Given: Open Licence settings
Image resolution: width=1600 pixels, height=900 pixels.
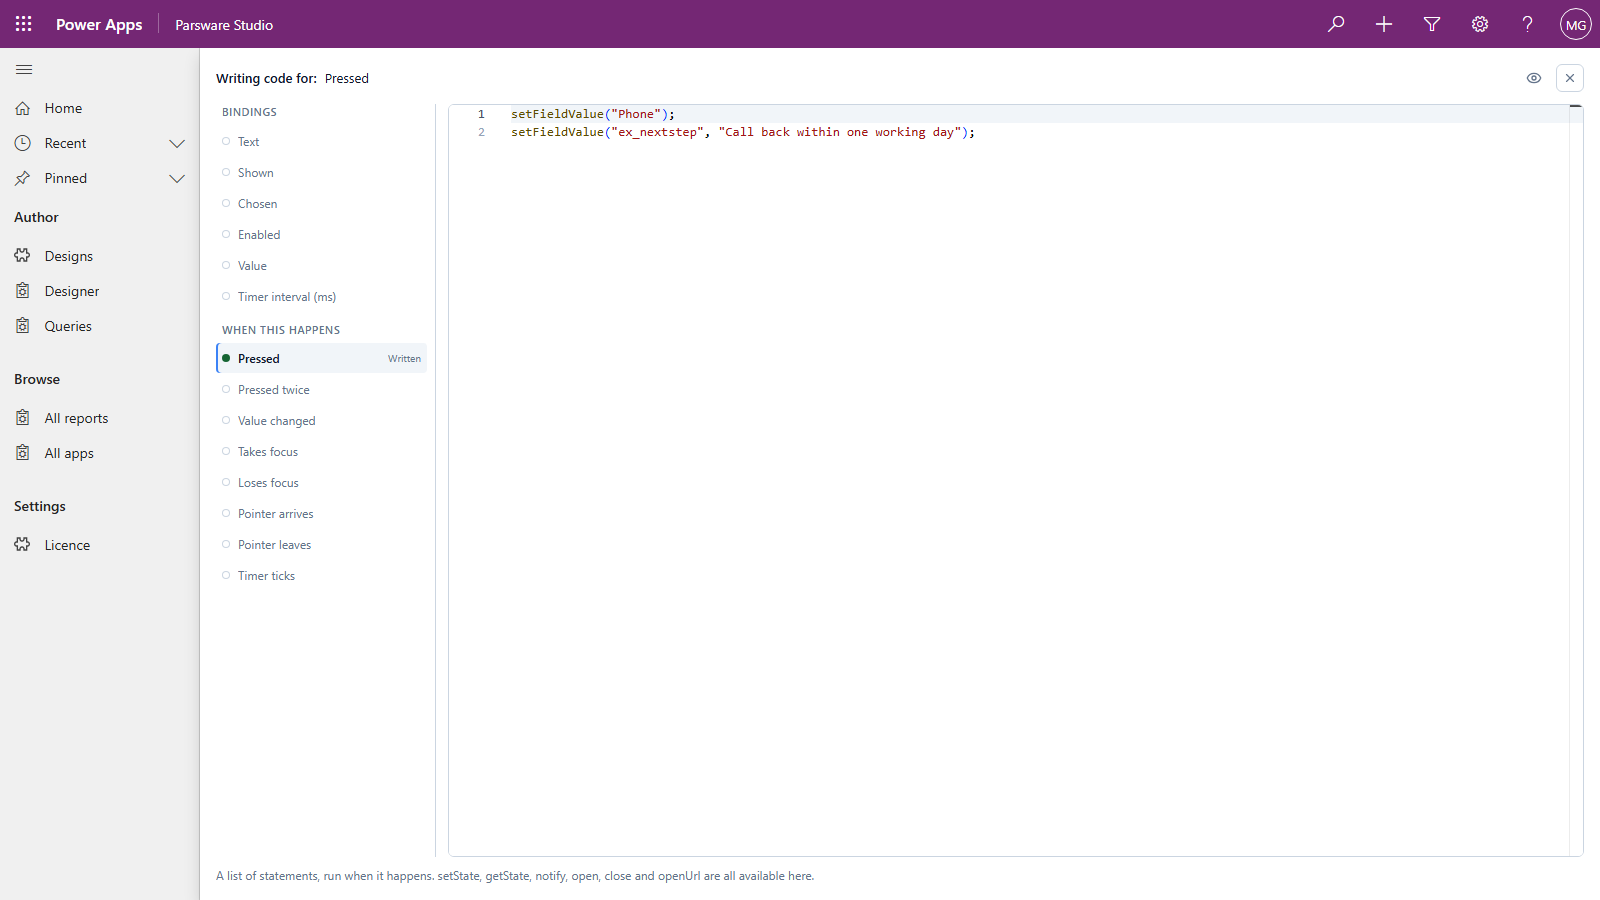Looking at the screenshot, I should tap(100, 545).
